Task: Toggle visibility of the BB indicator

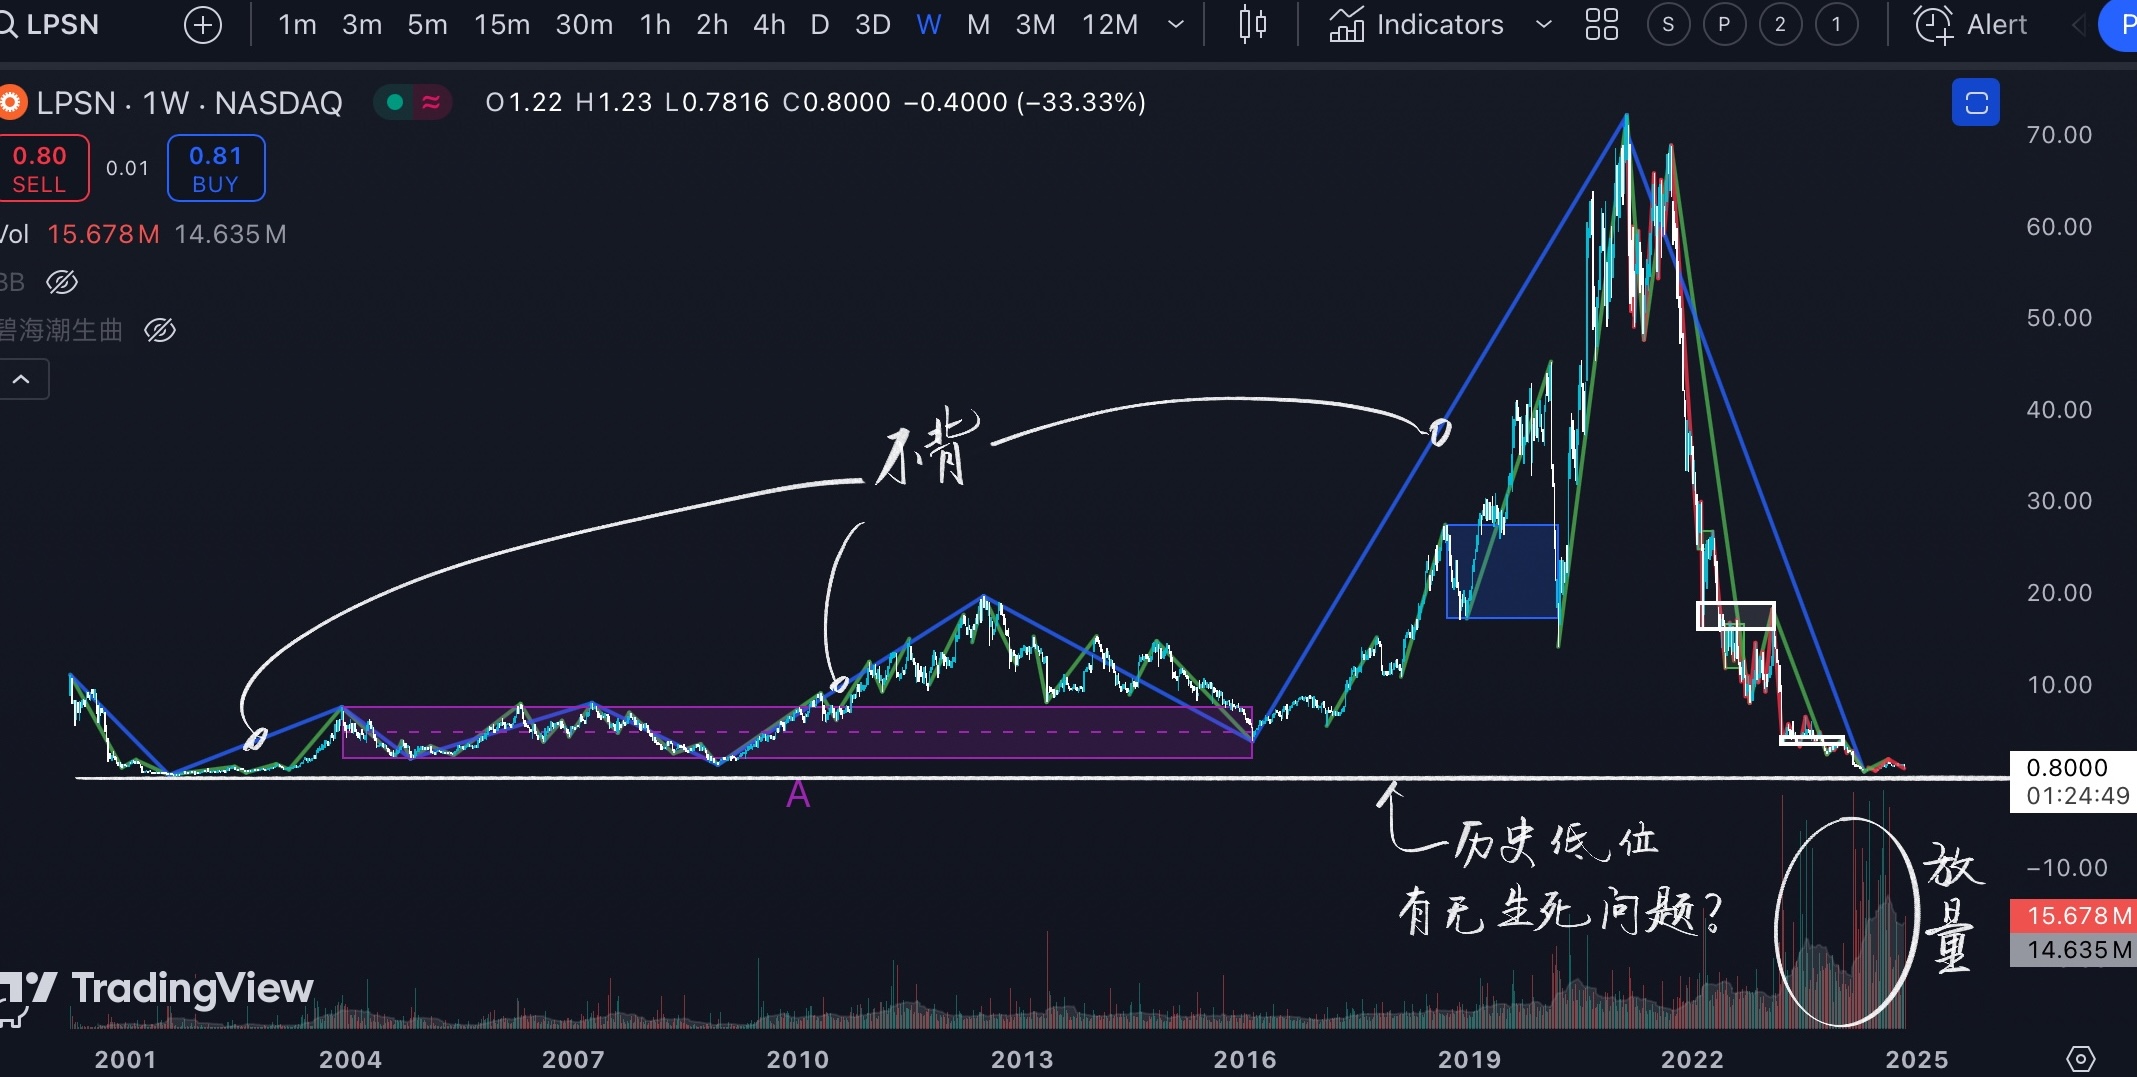Action: [x=62, y=283]
